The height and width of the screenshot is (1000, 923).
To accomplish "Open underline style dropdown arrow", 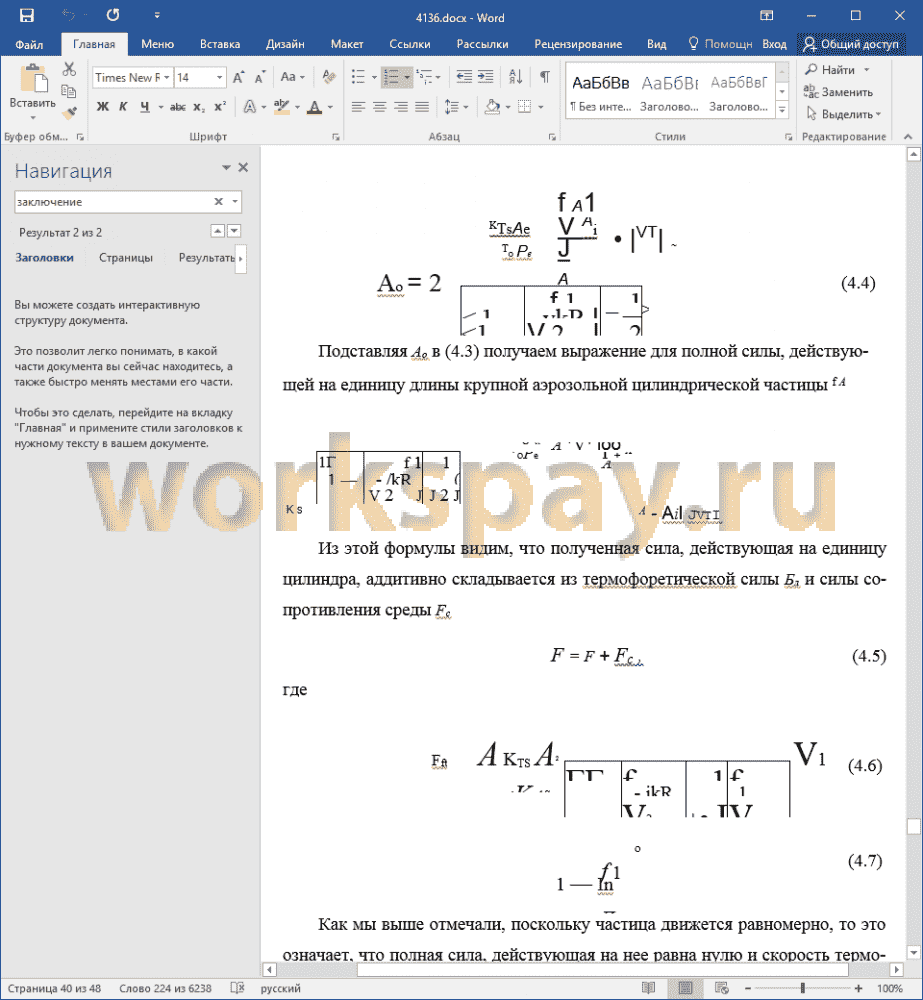I will (161, 107).
